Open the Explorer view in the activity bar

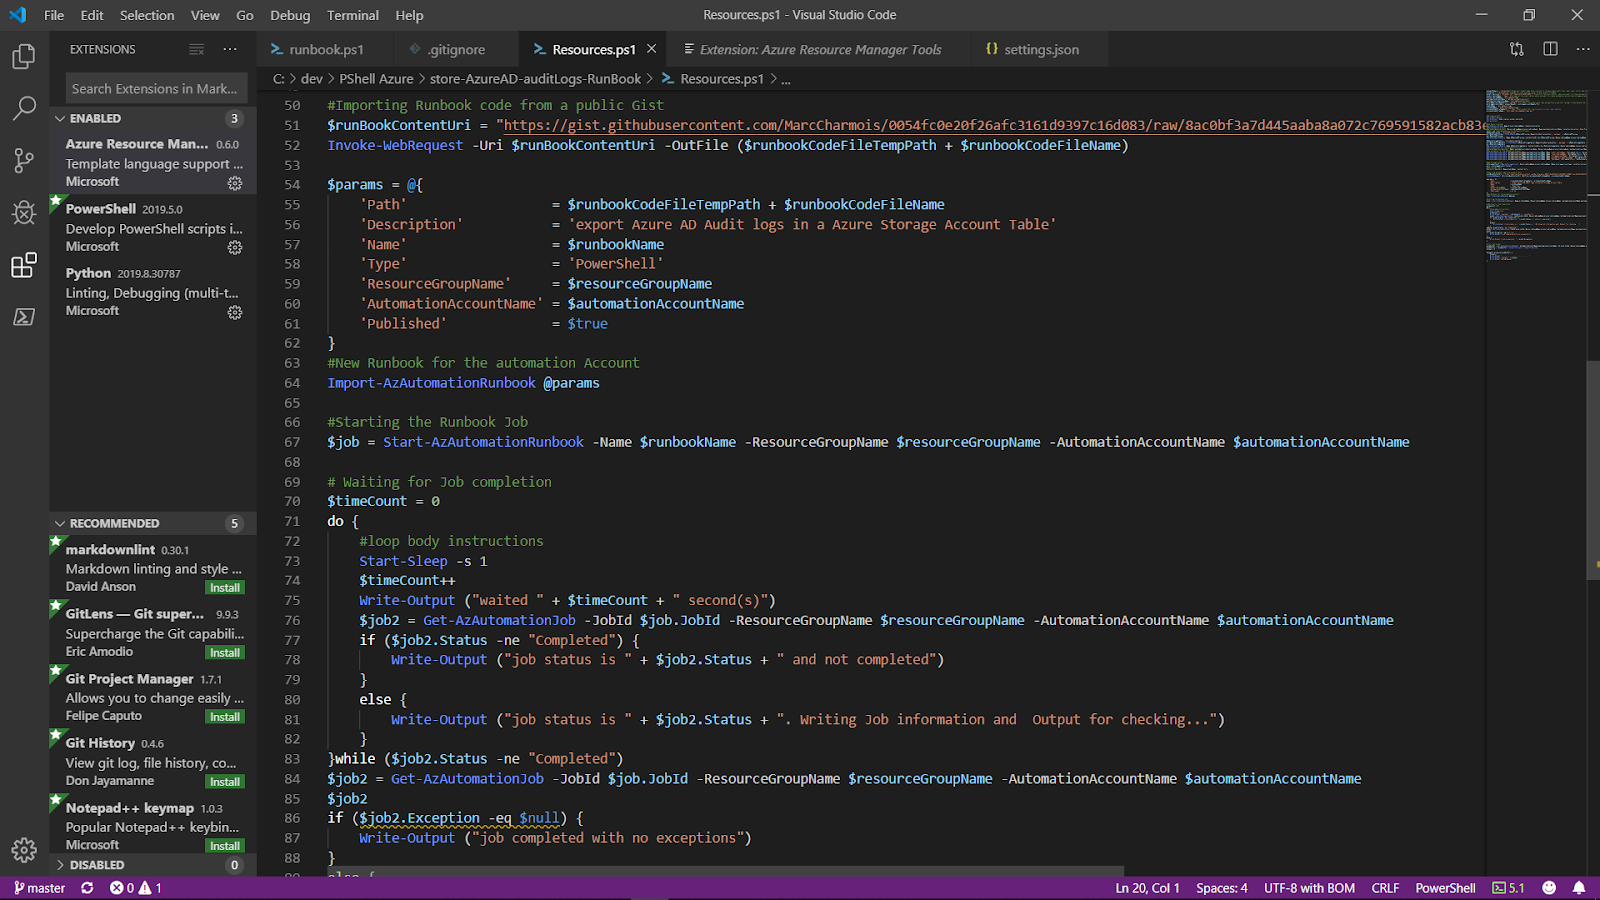(x=24, y=57)
